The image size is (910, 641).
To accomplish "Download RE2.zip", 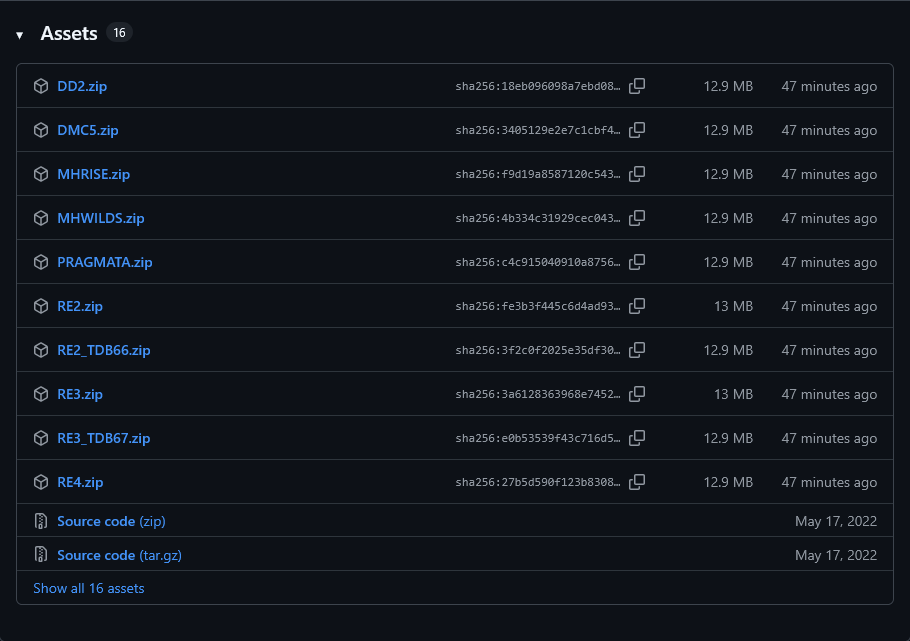I will [80, 306].
